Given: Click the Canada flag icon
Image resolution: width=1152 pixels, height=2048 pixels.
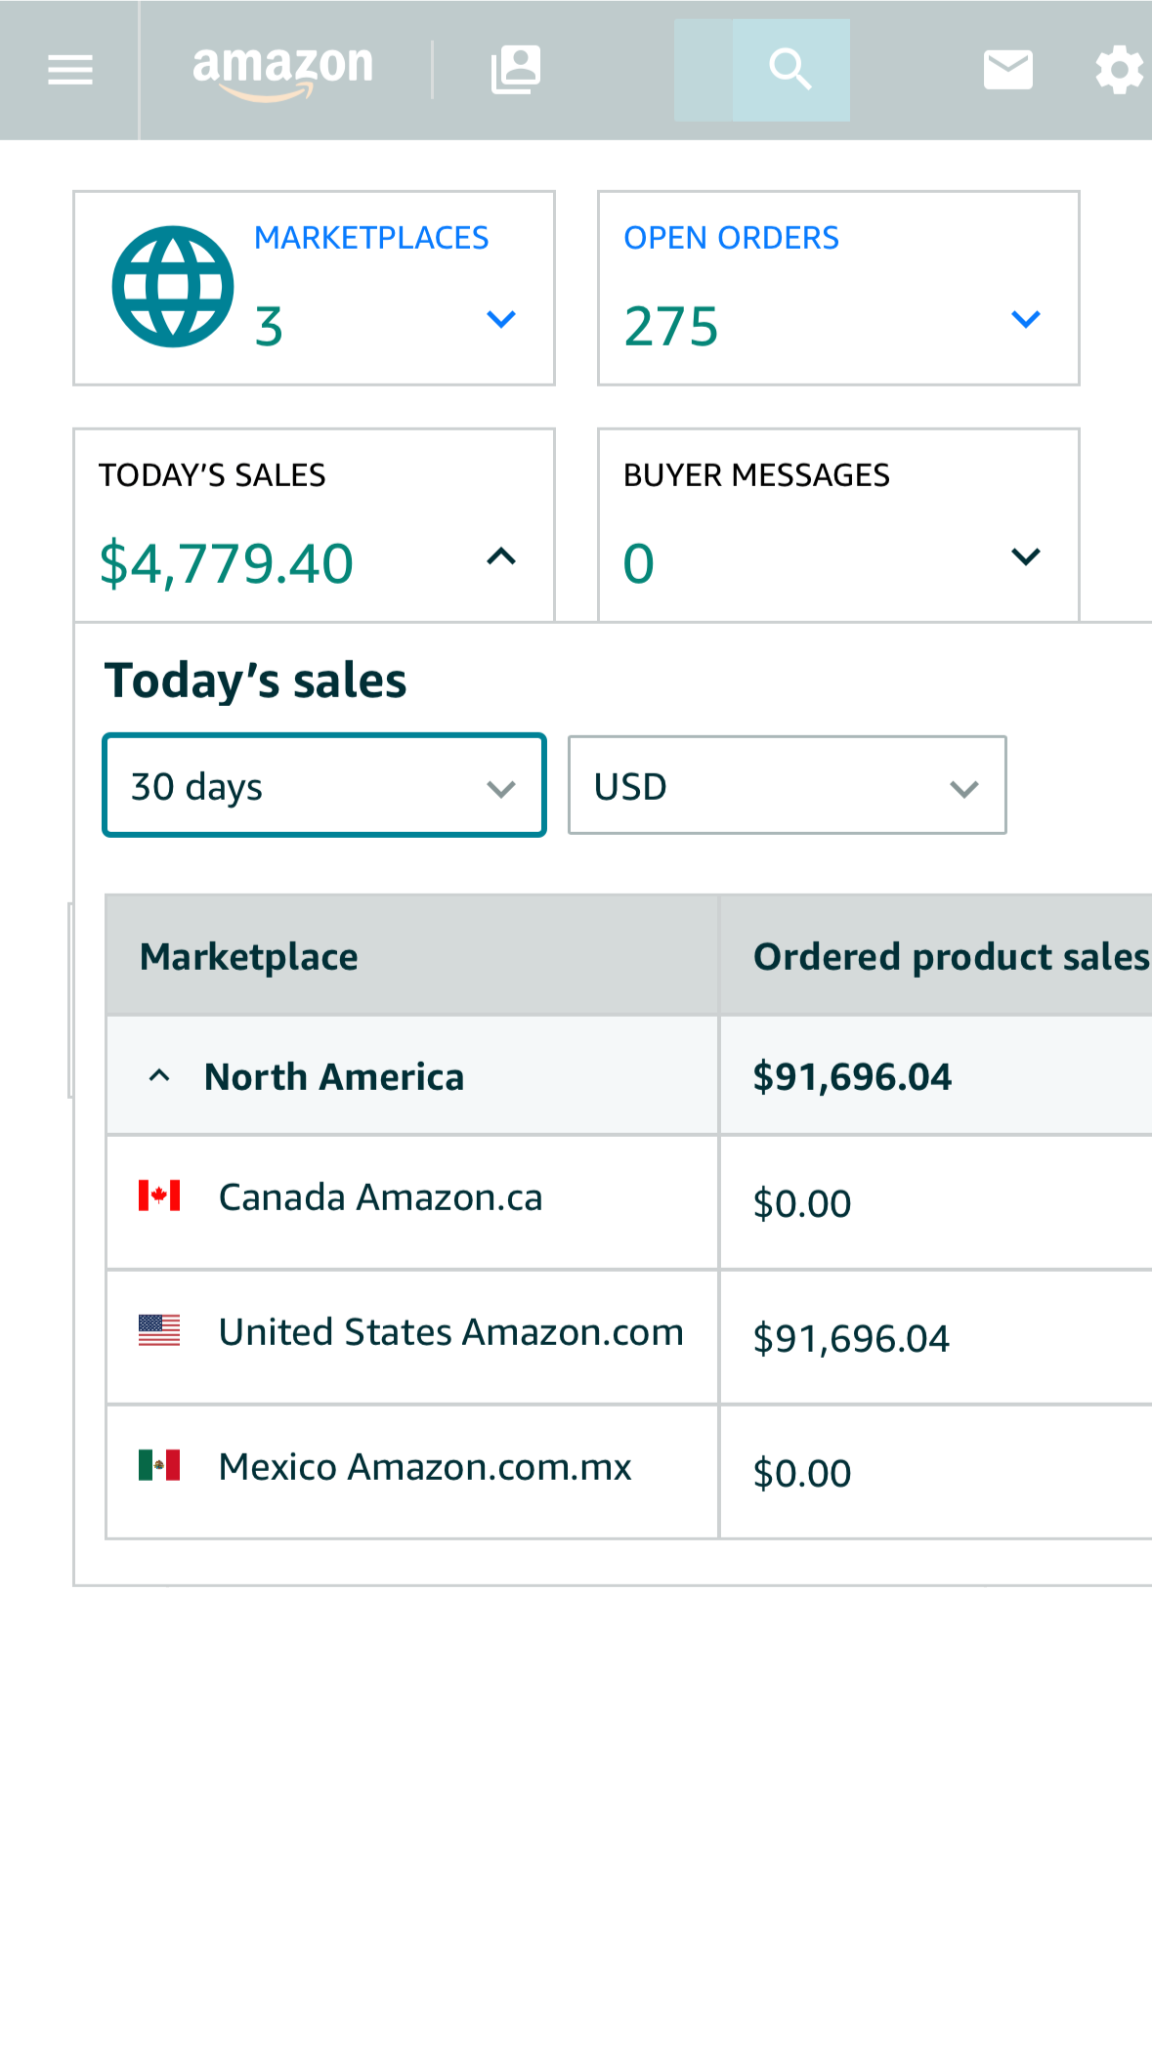Looking at the screenshot, I should [159, 1196].
